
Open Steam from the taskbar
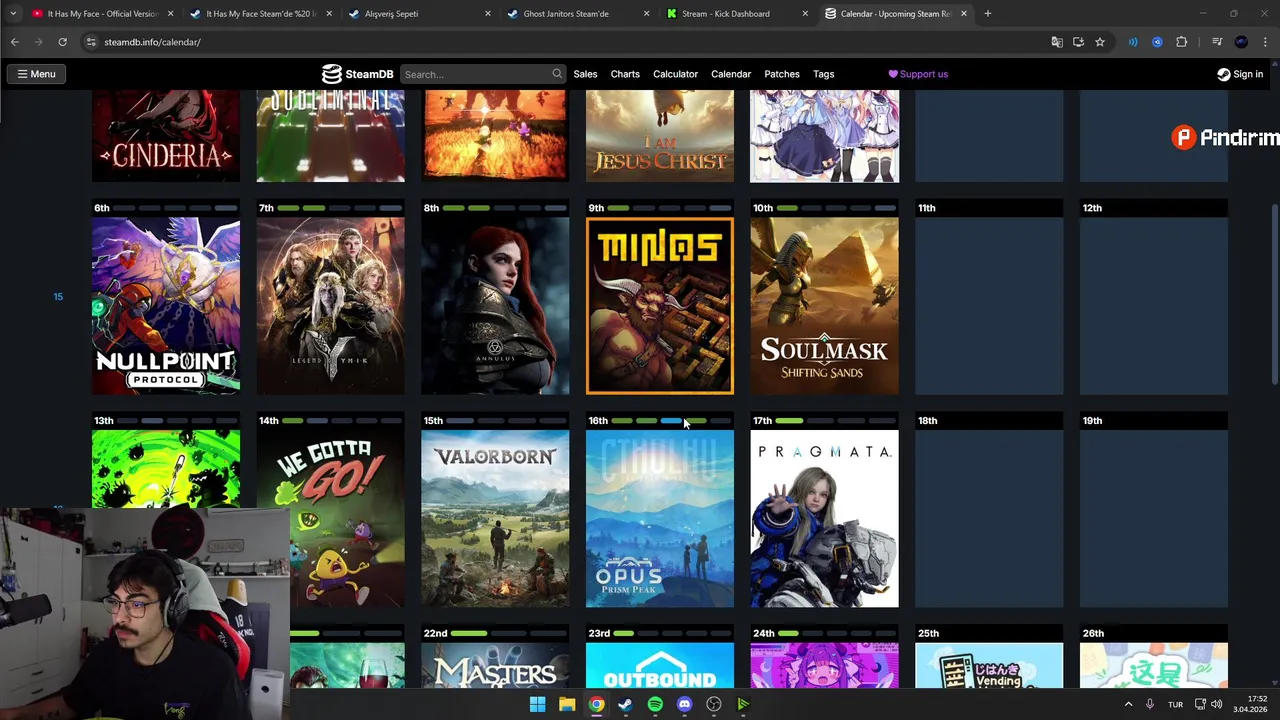click(625, 704)
